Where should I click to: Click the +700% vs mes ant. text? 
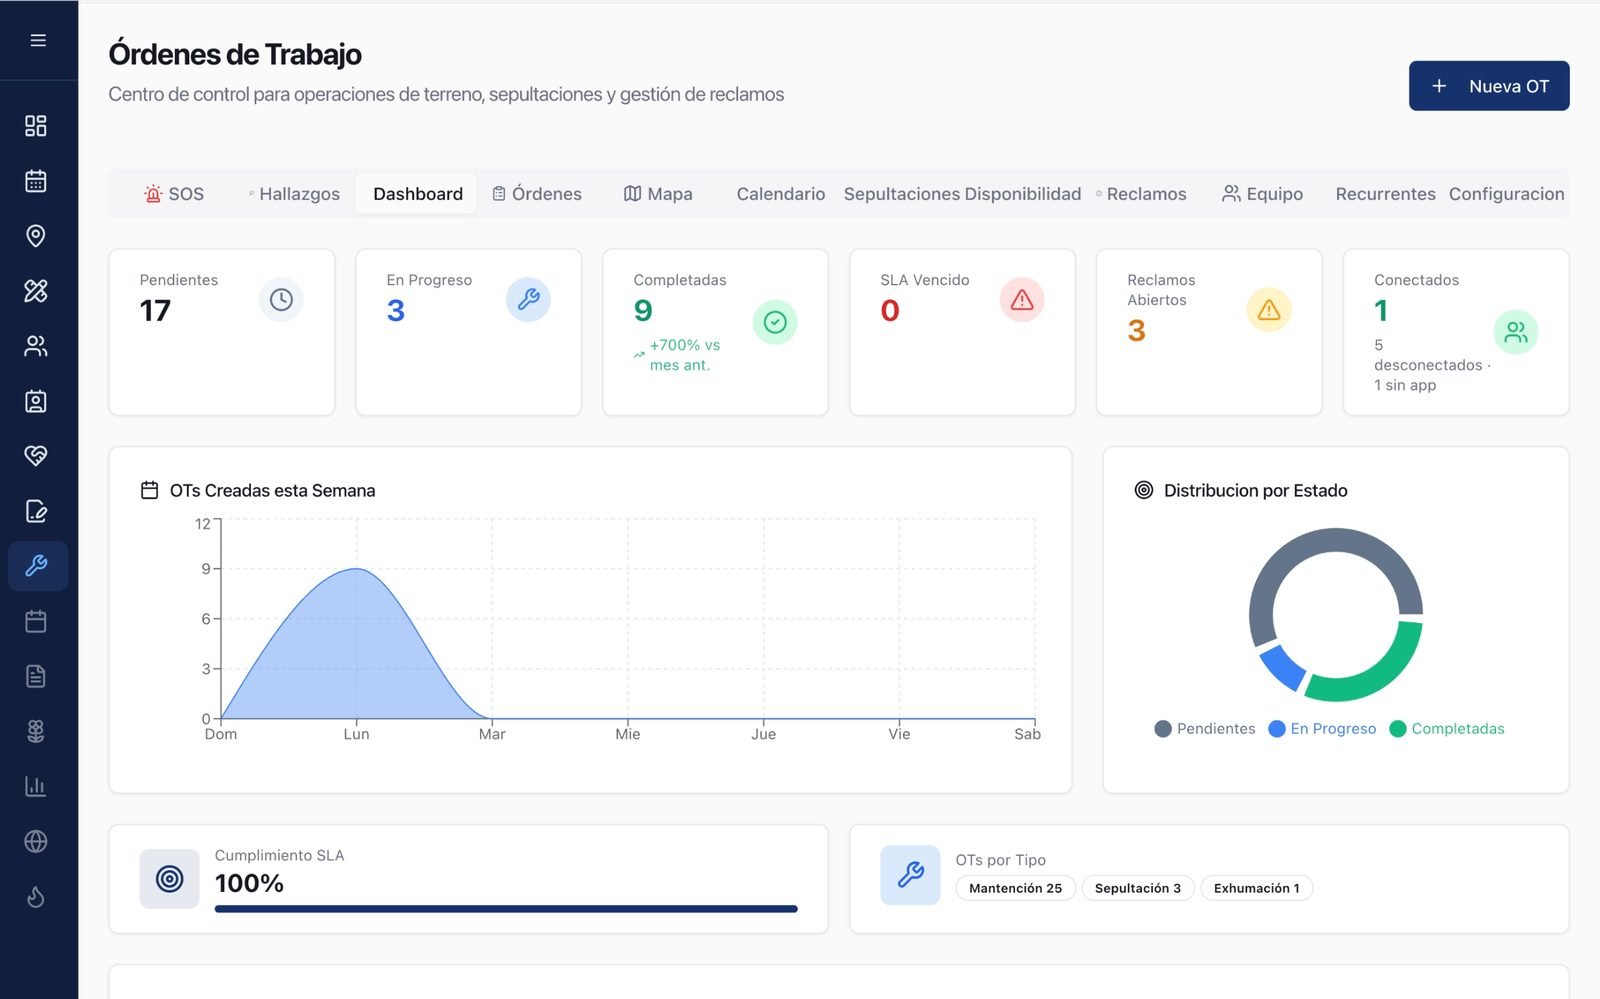684,355
